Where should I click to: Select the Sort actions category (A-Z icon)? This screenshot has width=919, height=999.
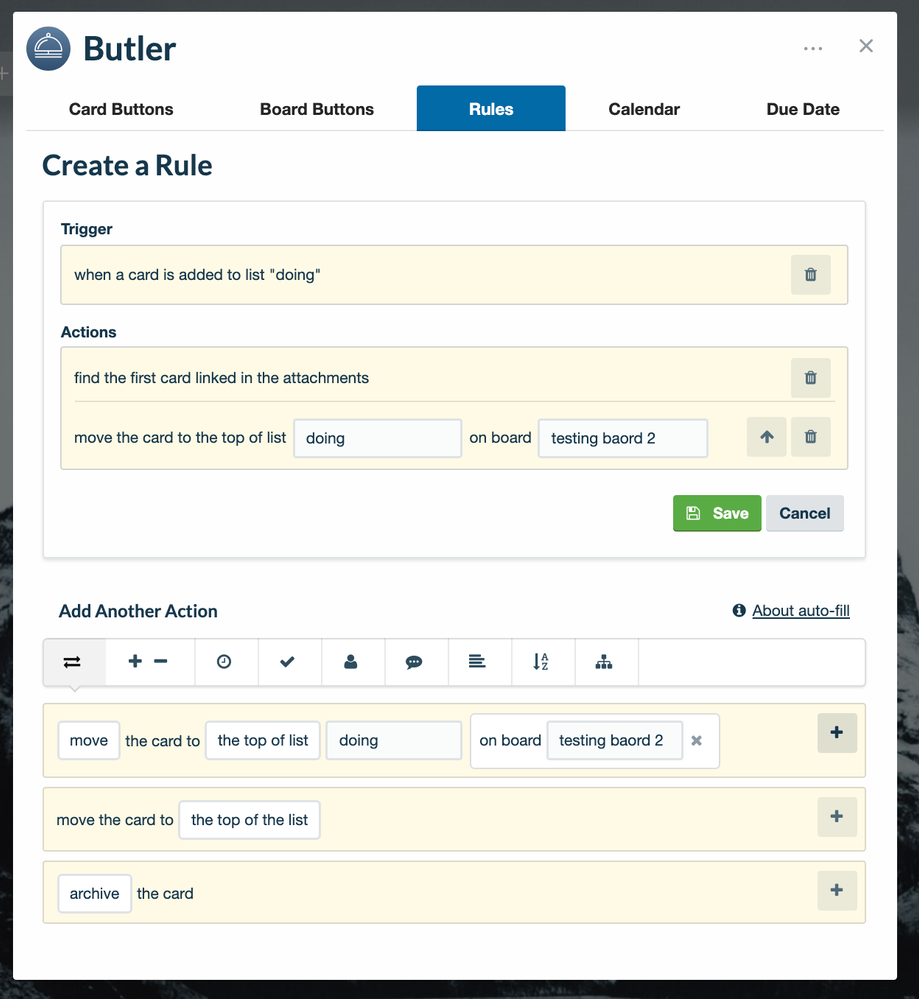[543, 662]
